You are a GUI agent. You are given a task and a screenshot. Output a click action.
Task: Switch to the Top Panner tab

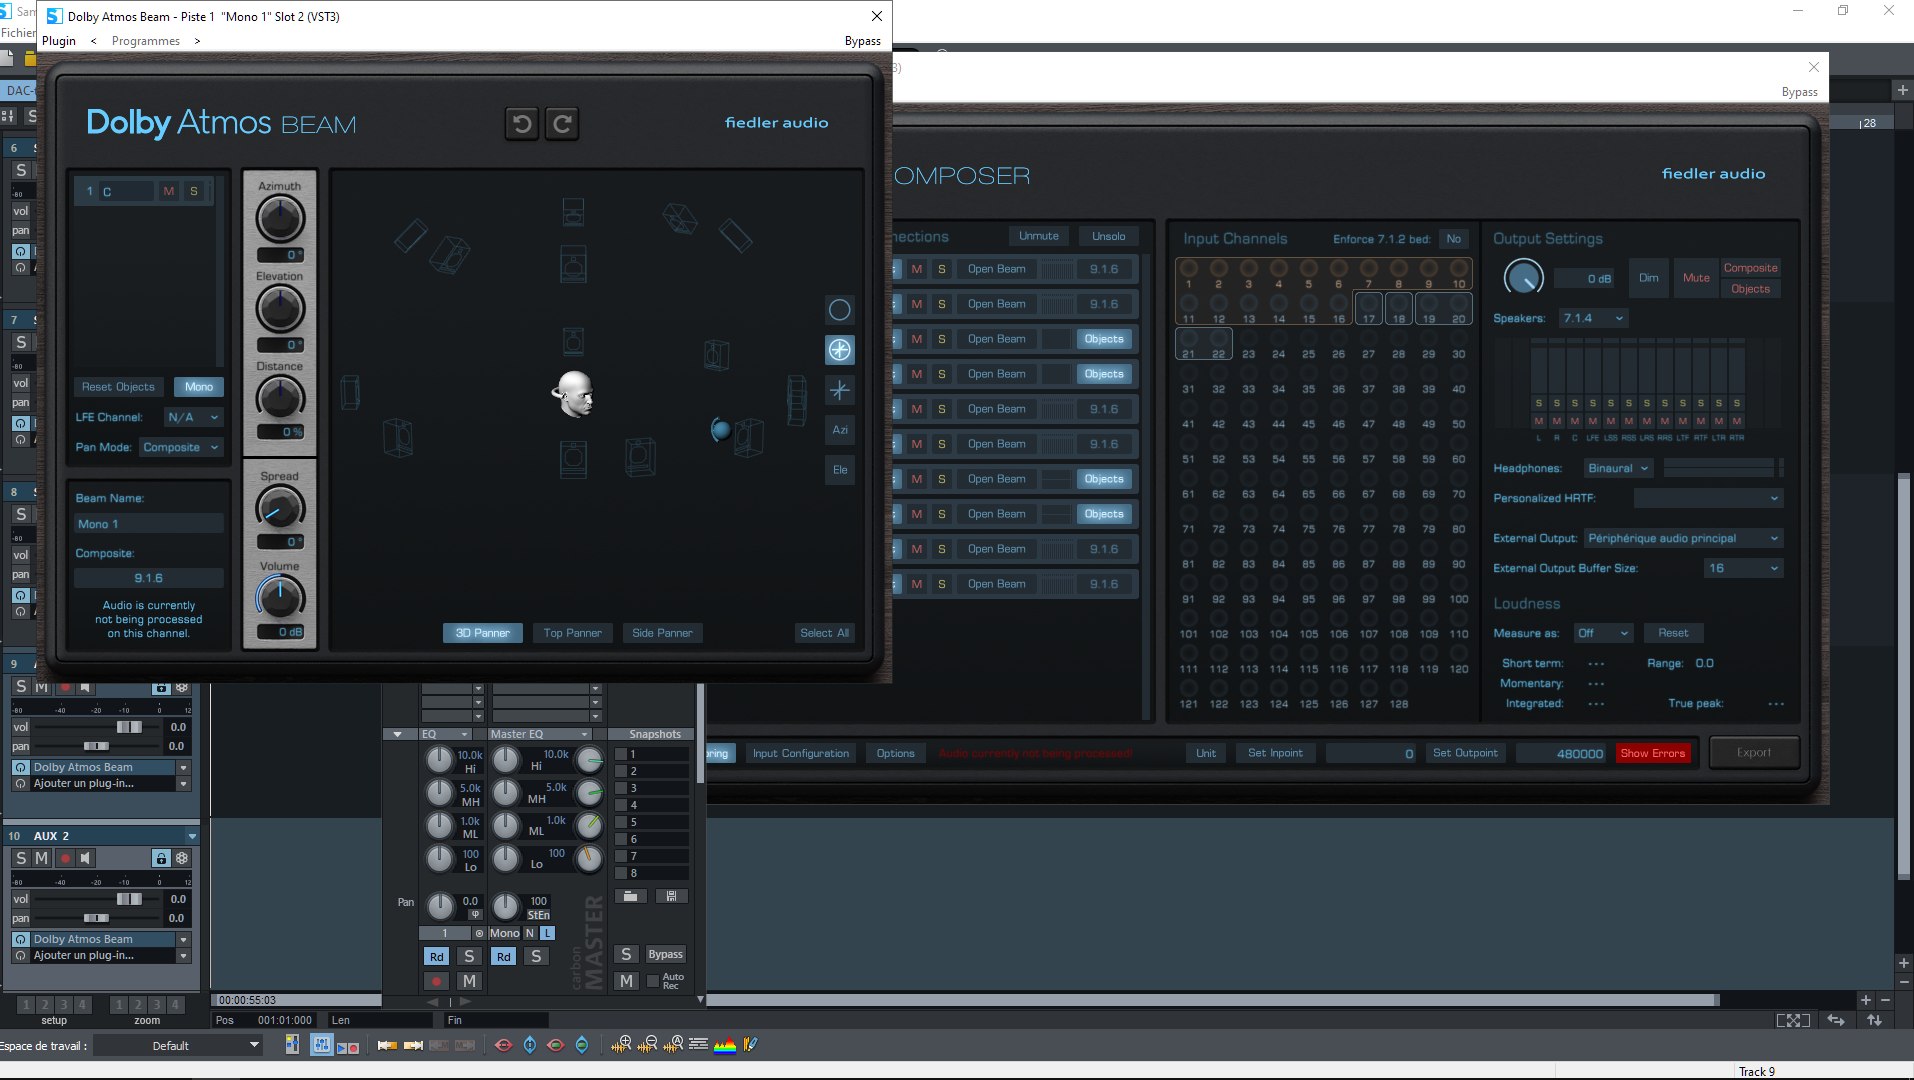coord(572,632)
